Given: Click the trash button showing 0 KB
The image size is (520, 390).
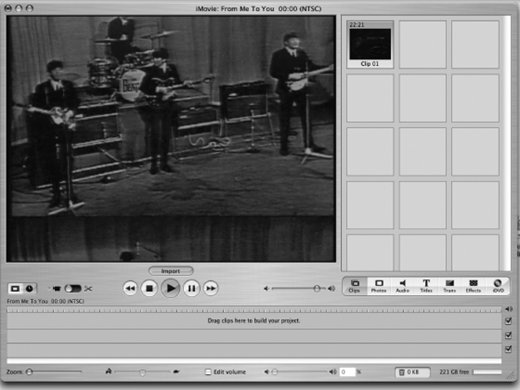Looking at the screenshot, I should (x=413, y=372).
